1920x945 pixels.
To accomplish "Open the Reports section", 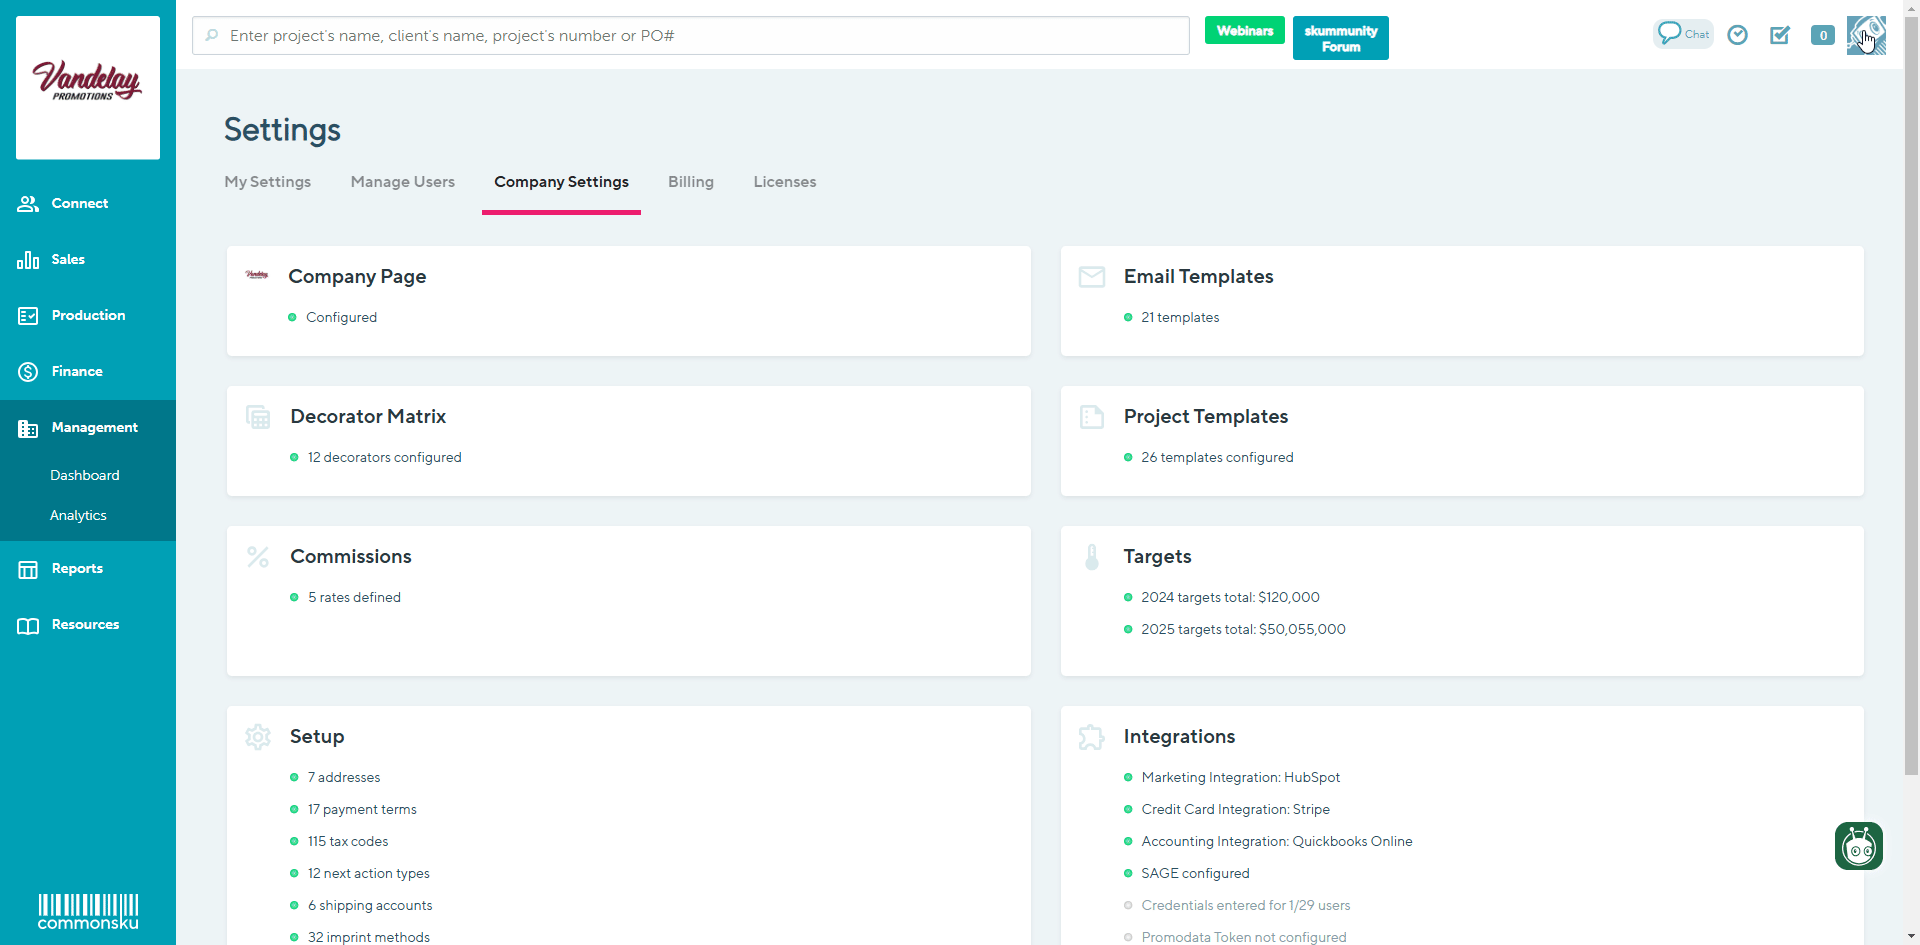I will [77, 568].
